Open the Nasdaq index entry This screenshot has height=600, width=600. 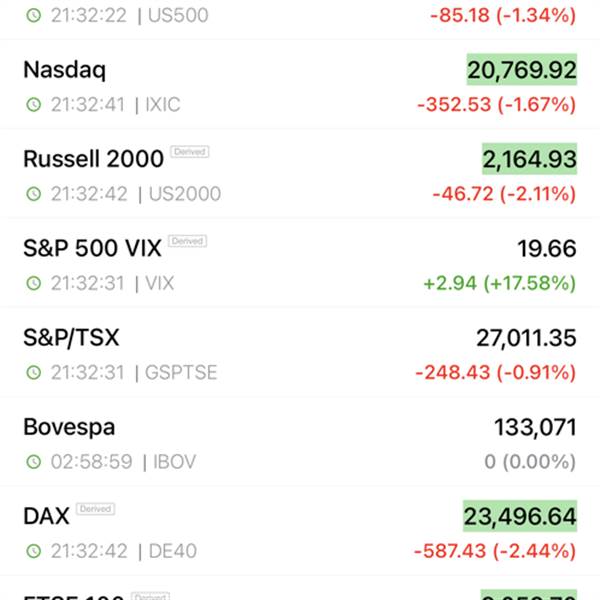[x=300, y=84]
